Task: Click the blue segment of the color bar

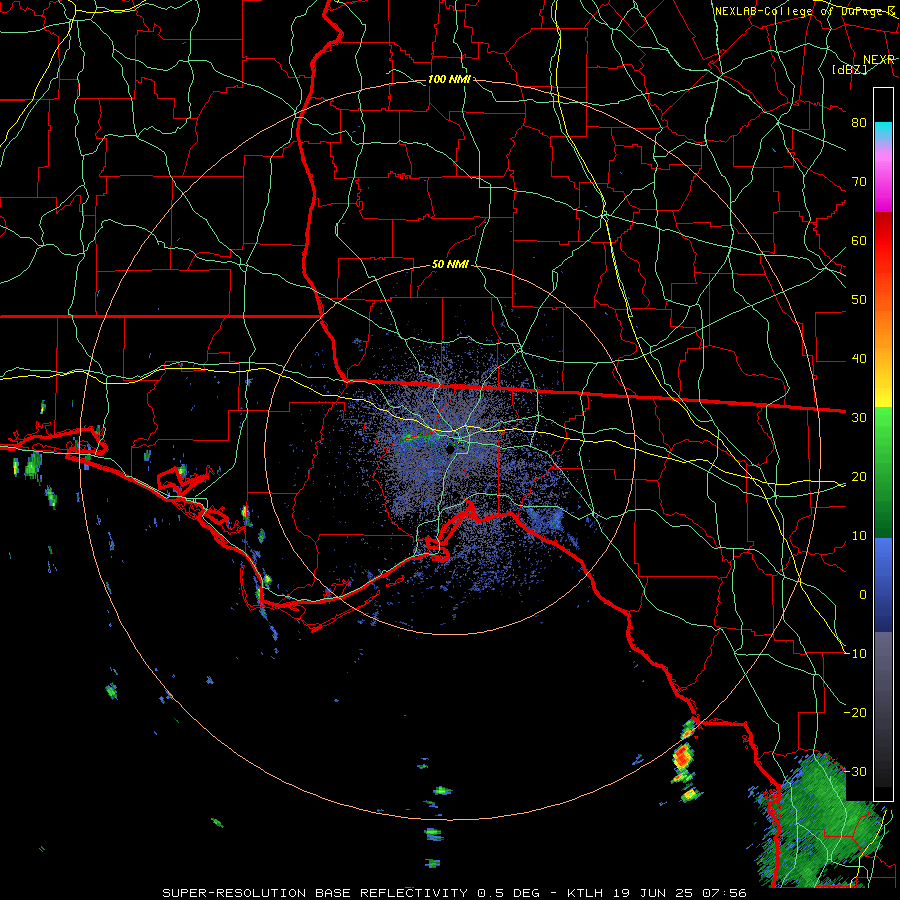Action: [883, 584]
